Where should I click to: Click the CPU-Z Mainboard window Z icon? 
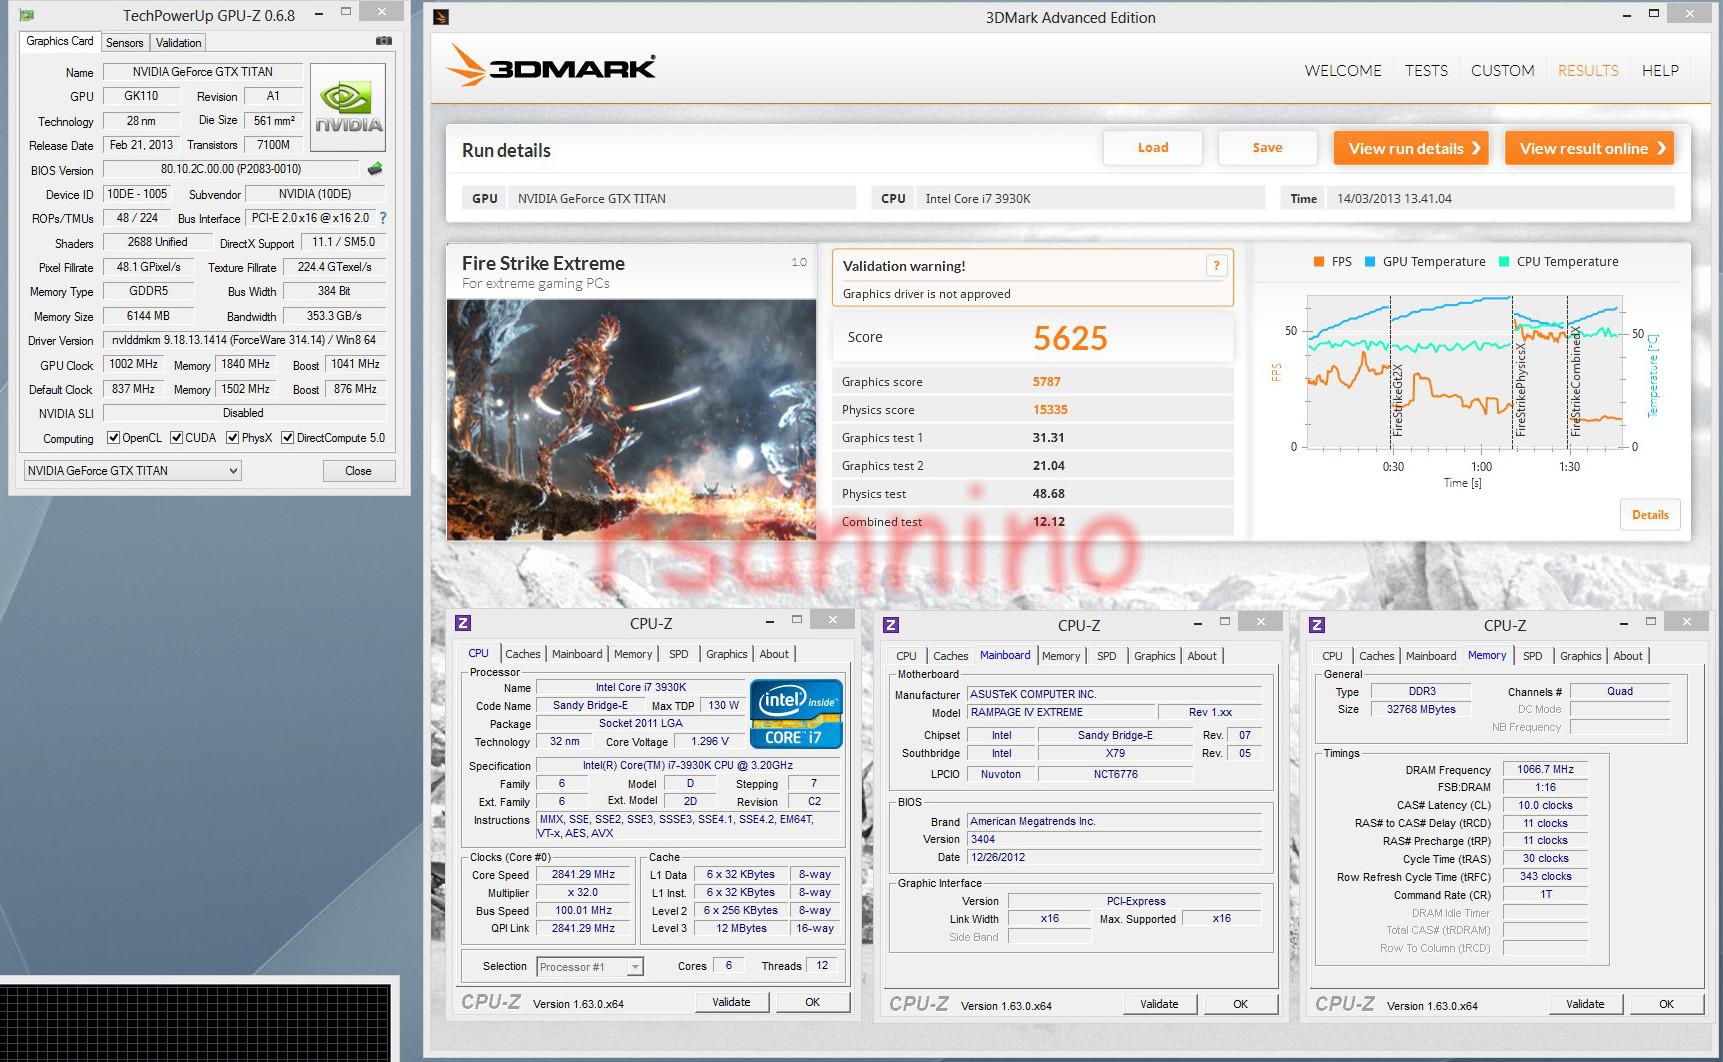pyautogui.click(x=891, y=625)
